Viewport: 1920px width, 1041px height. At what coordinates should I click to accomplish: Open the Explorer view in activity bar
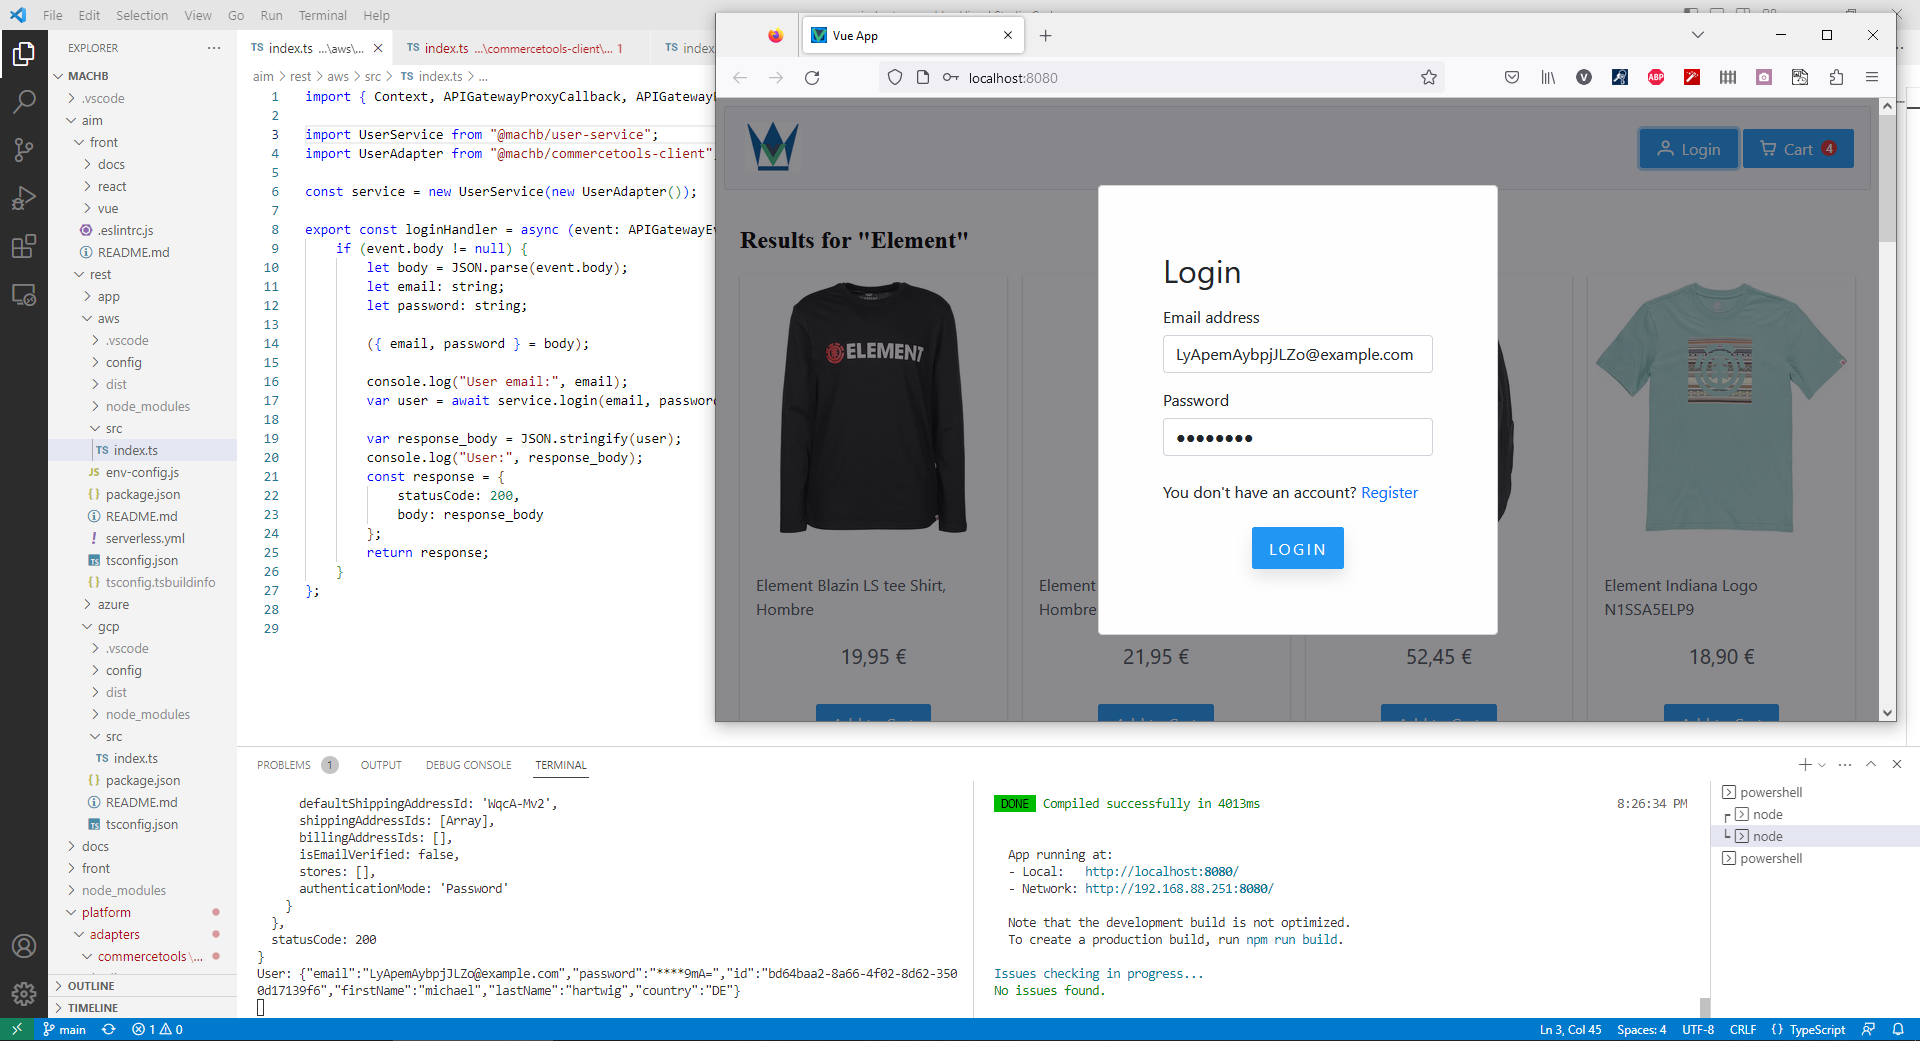pyautogui.click(x=24, y=54)
